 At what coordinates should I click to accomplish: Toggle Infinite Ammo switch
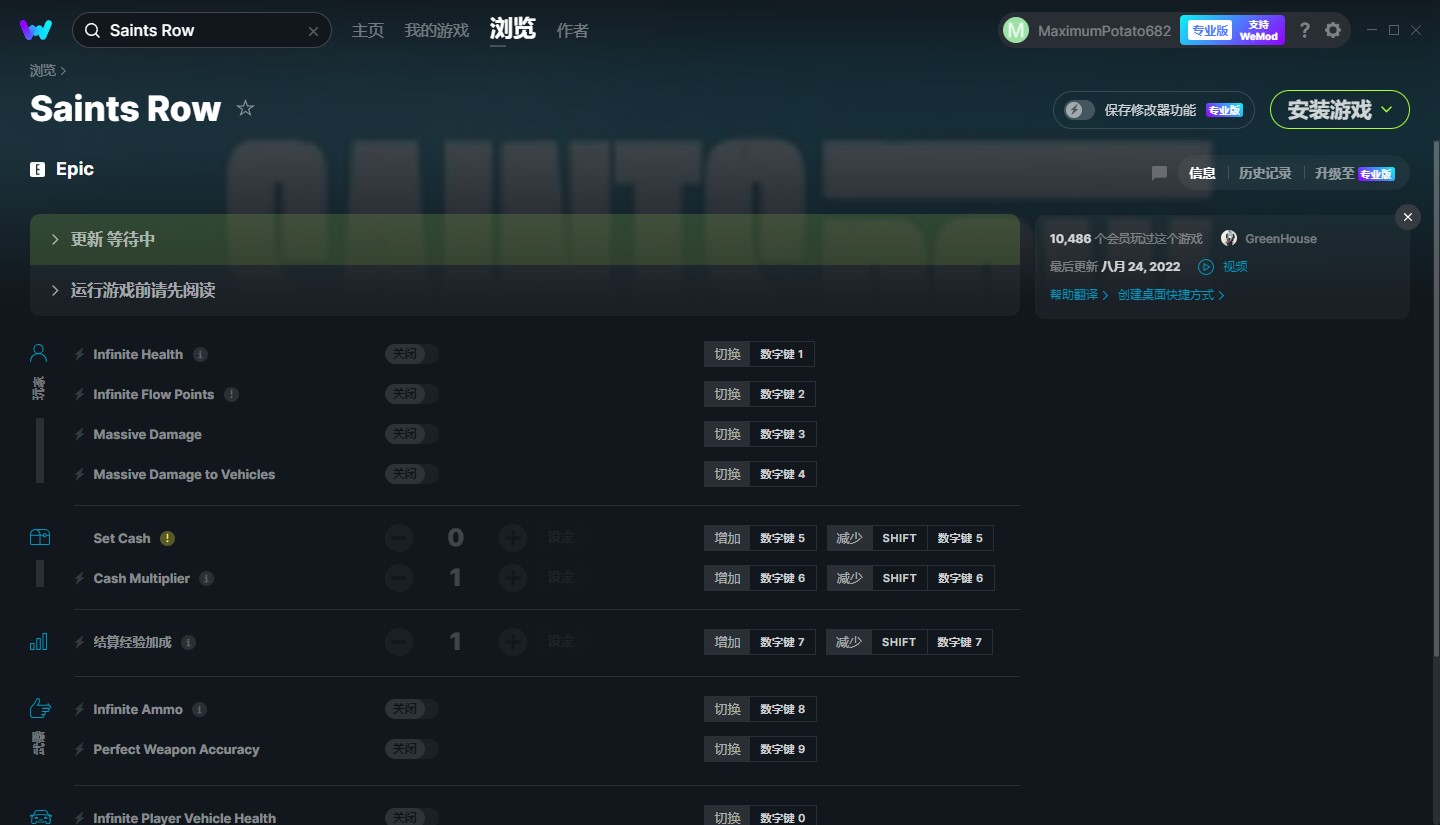click(412, 709)
